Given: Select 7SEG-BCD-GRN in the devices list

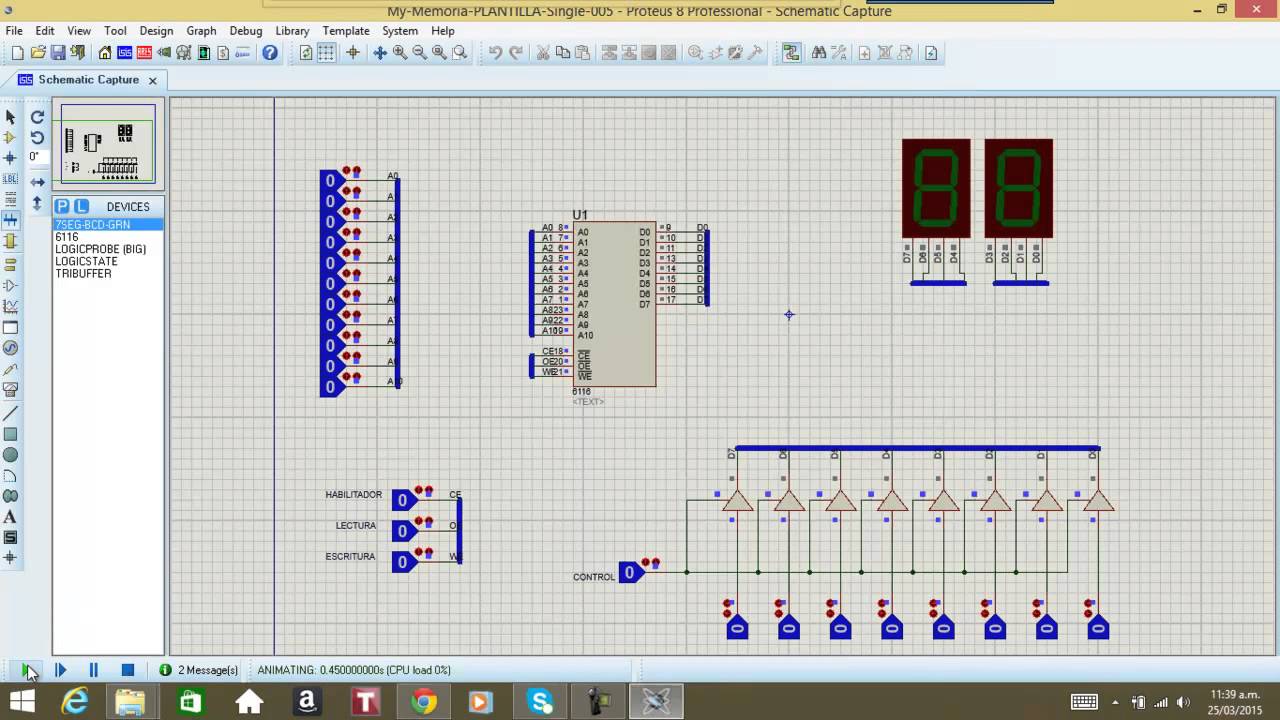Looking at the screenshot, I should [x=108, y=225].
